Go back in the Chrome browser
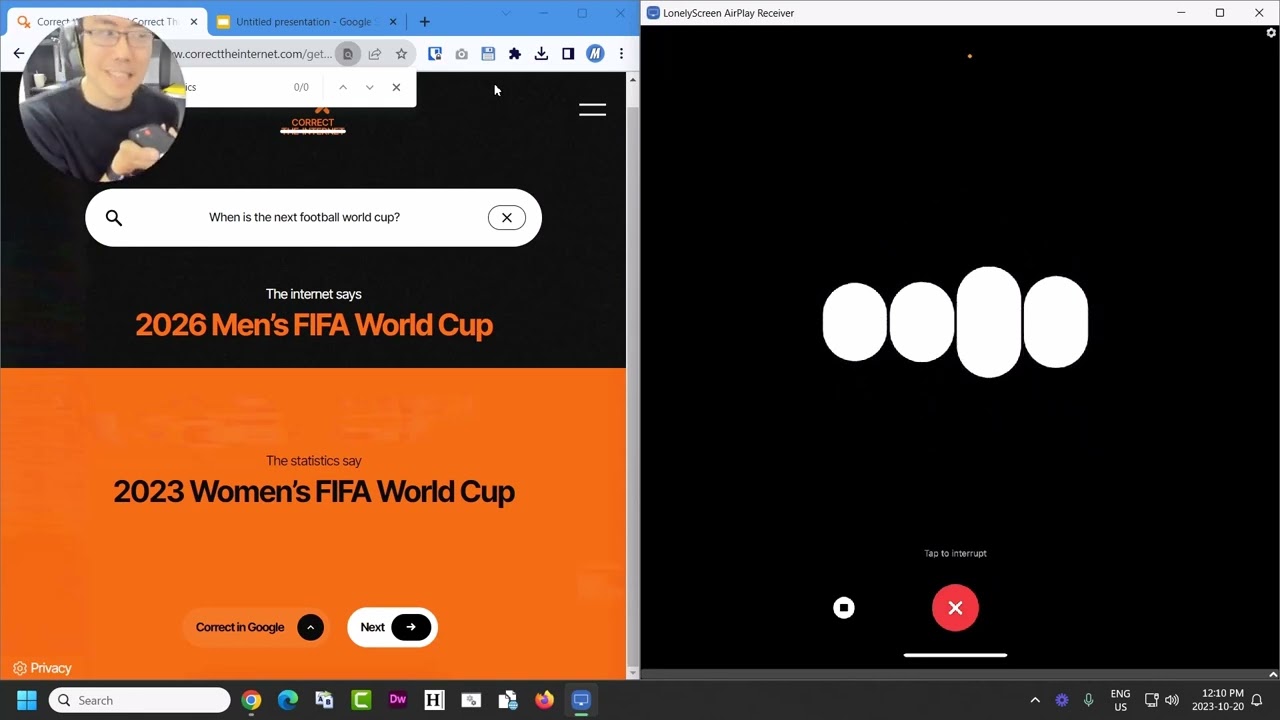Image resolution: width=1280 pixels, height=720 pixels. [x=19, y=54]
